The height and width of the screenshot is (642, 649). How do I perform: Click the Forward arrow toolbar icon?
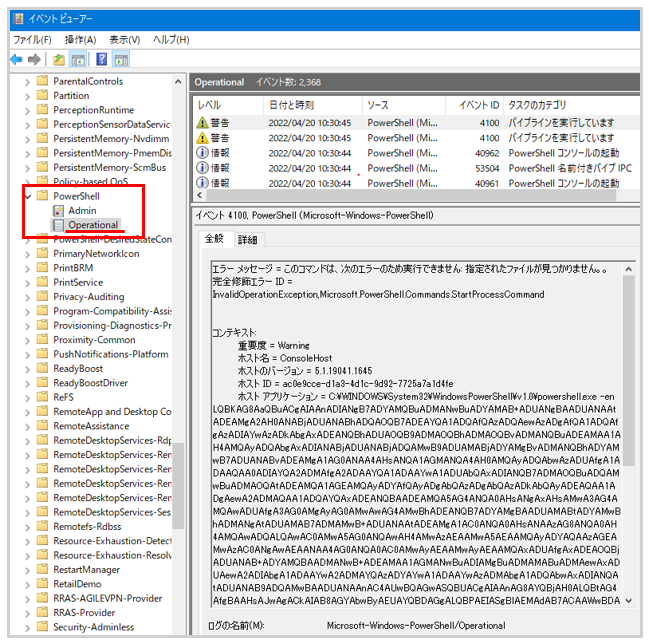pyautogui.click(x=34, y=60)
